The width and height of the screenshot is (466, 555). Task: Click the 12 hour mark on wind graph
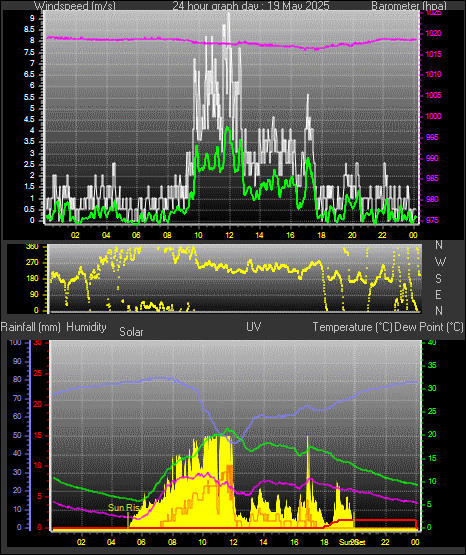pyautogui.click(x=229, y=235)
